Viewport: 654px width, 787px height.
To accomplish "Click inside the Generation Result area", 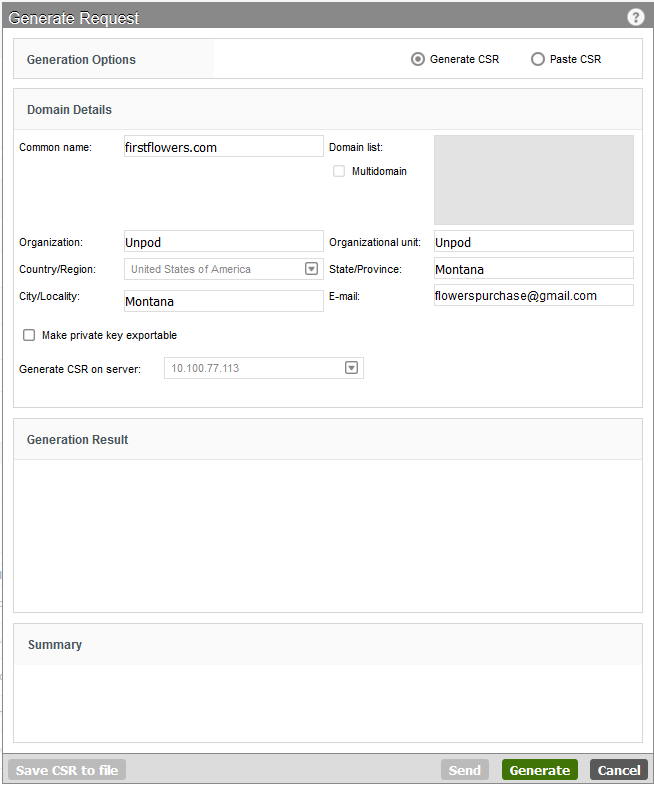I will click(328, 536).
